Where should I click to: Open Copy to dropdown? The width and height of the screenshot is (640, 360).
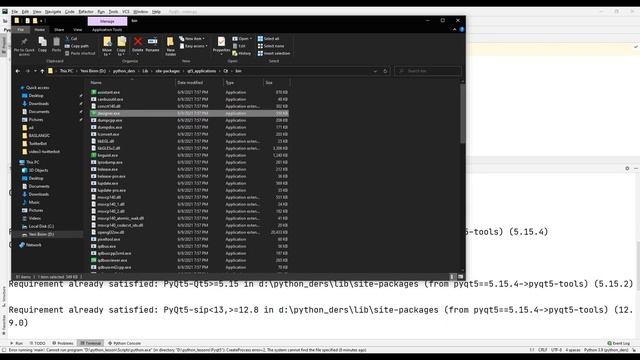[122, 46]
